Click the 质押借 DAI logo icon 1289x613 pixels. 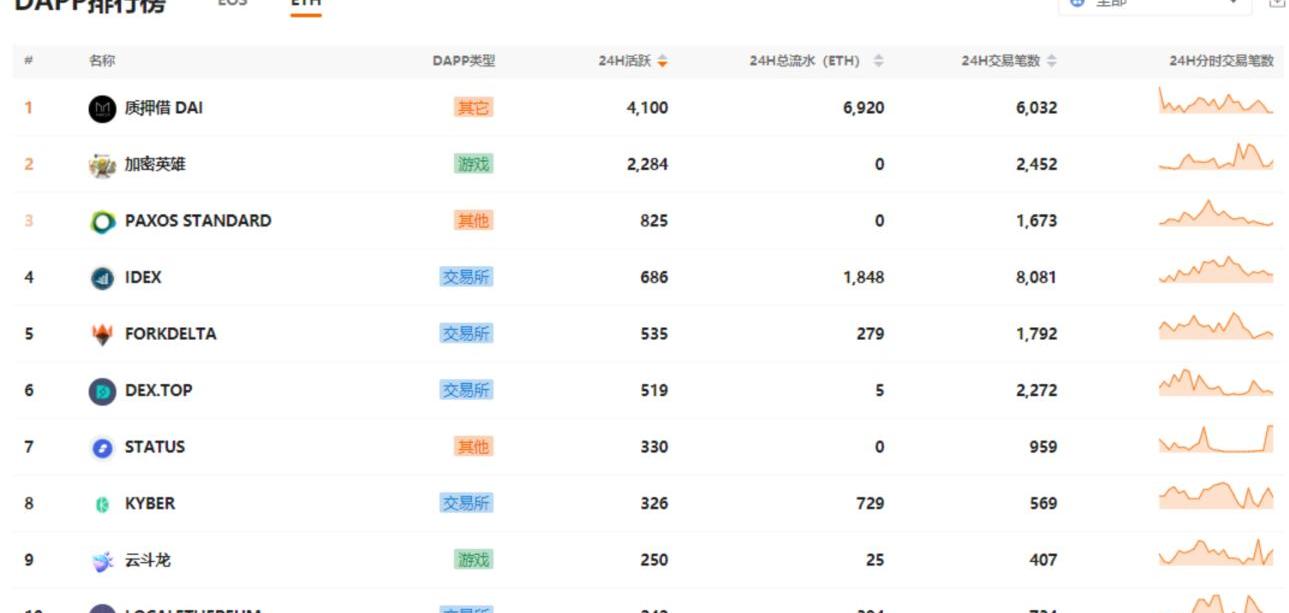(x=102, y=108)
